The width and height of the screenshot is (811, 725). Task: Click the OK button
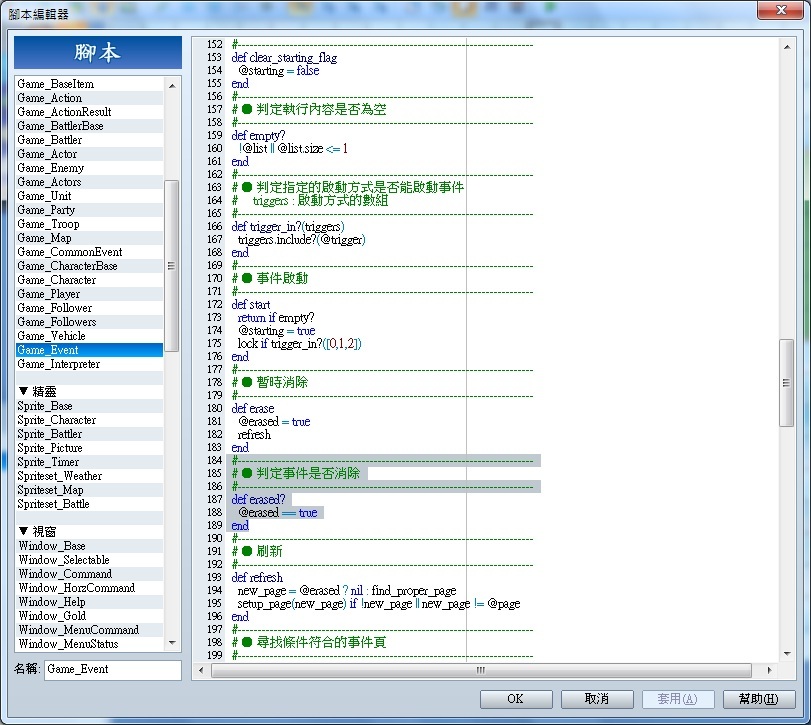point(516,699)
